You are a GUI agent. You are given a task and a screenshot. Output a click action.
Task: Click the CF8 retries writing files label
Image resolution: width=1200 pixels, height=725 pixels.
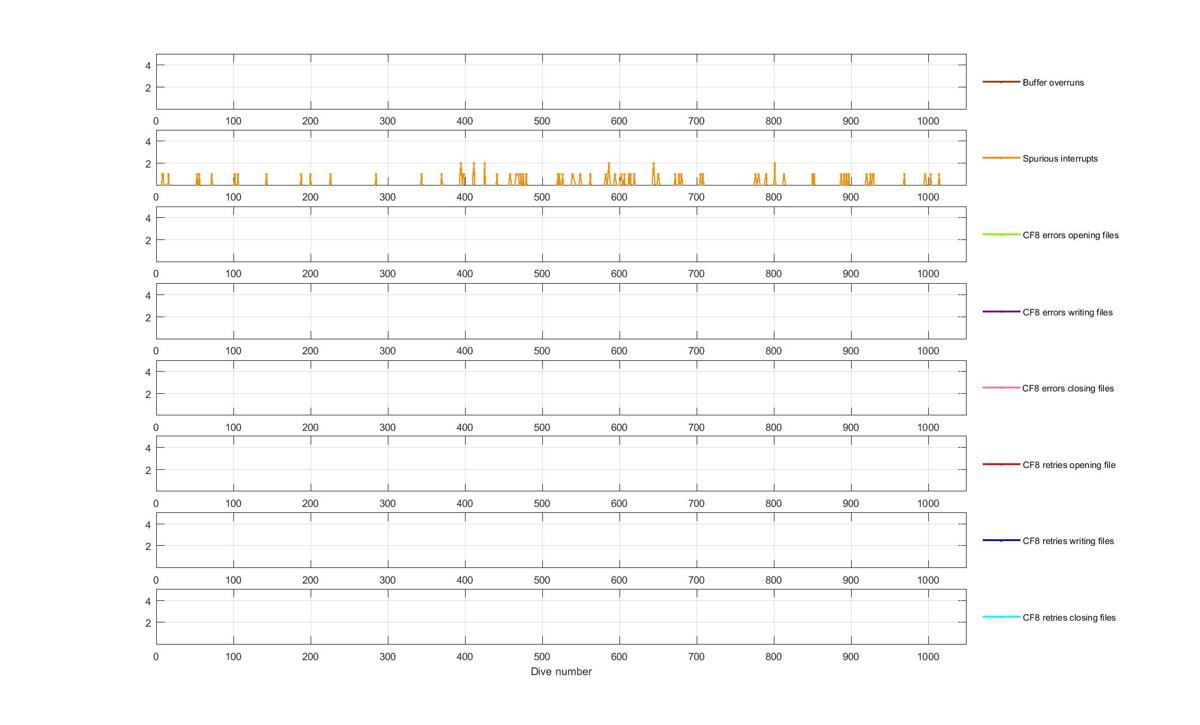coord(1068,541)
